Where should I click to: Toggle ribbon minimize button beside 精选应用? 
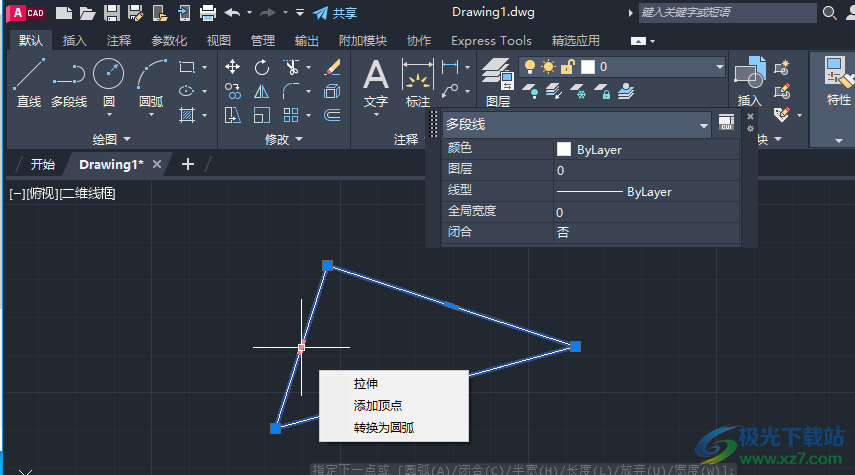coord(638,41)
